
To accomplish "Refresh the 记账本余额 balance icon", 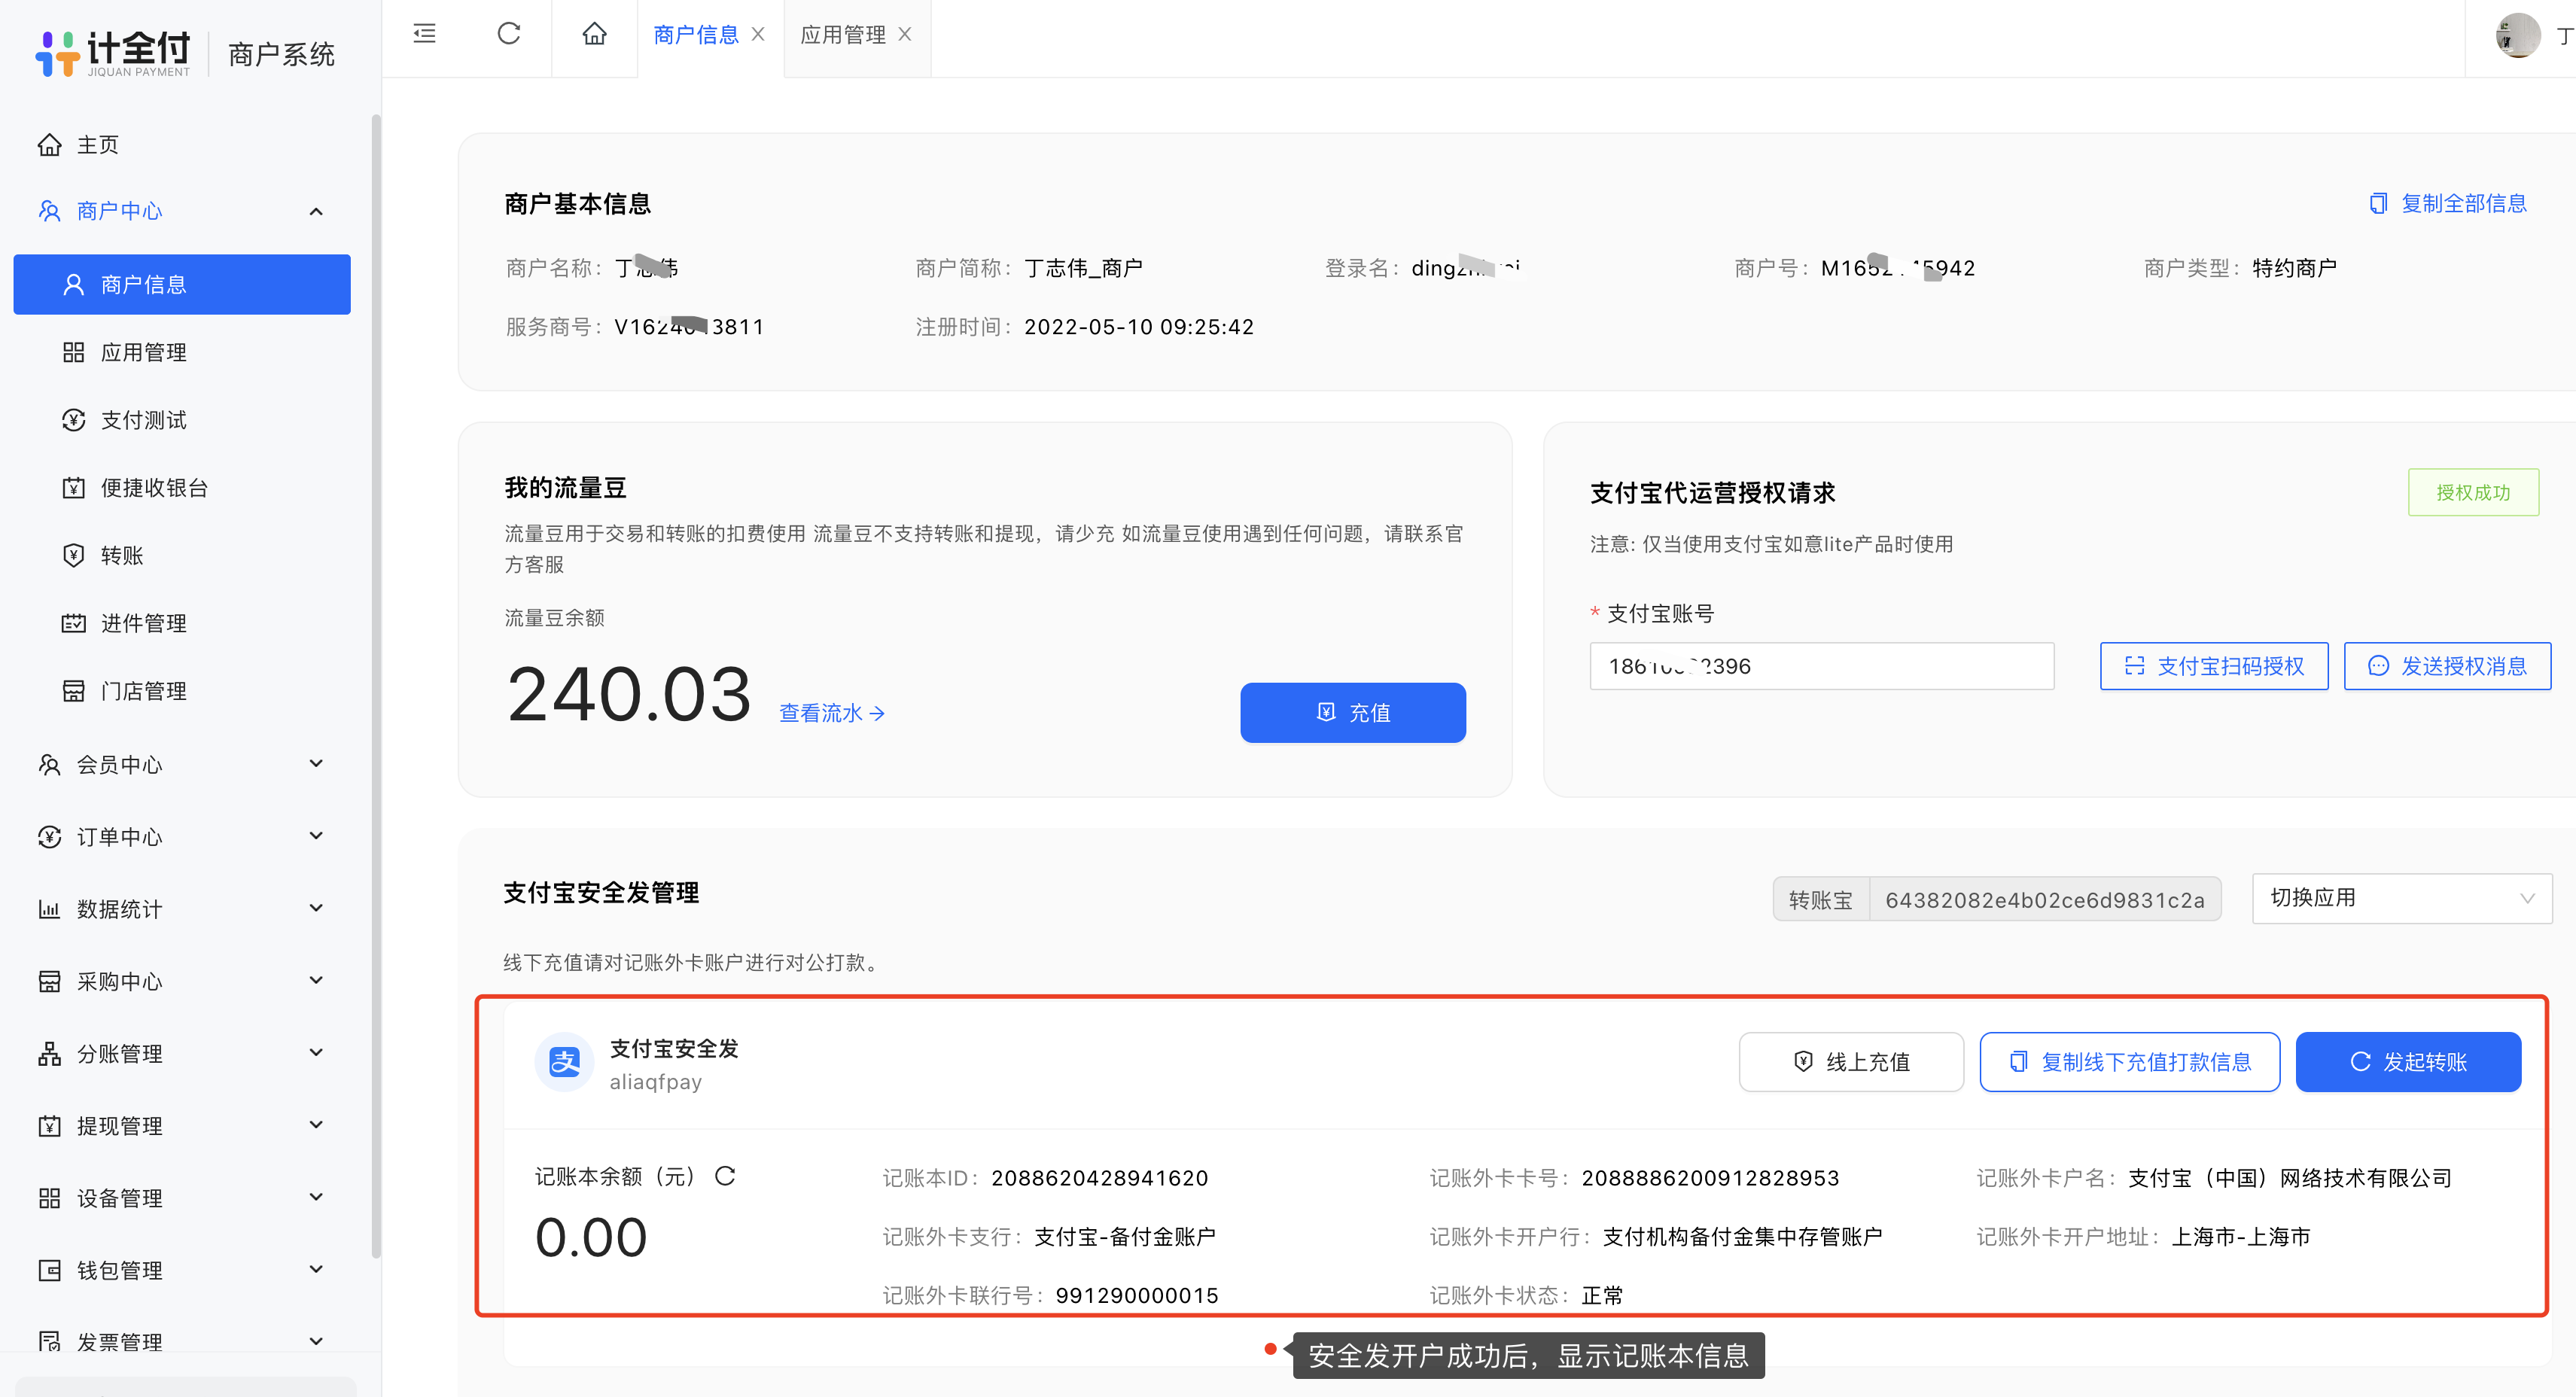I will pyautogui.click(x=725, y=1176).
